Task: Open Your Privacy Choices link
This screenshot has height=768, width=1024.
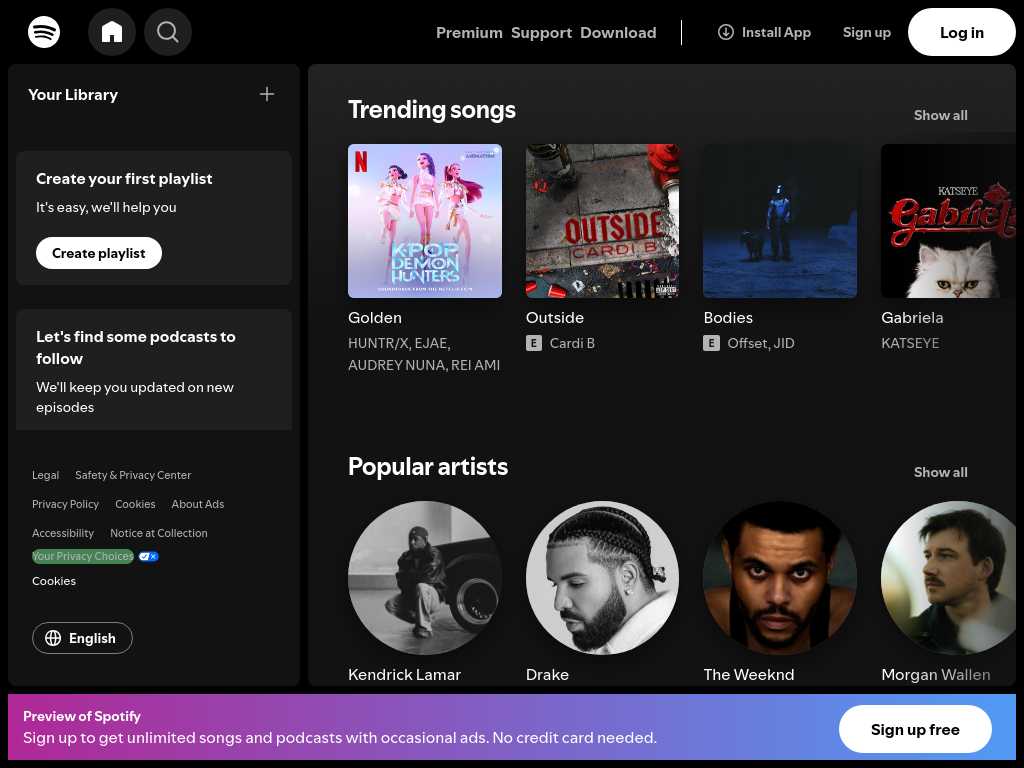Action: [83, 556]
